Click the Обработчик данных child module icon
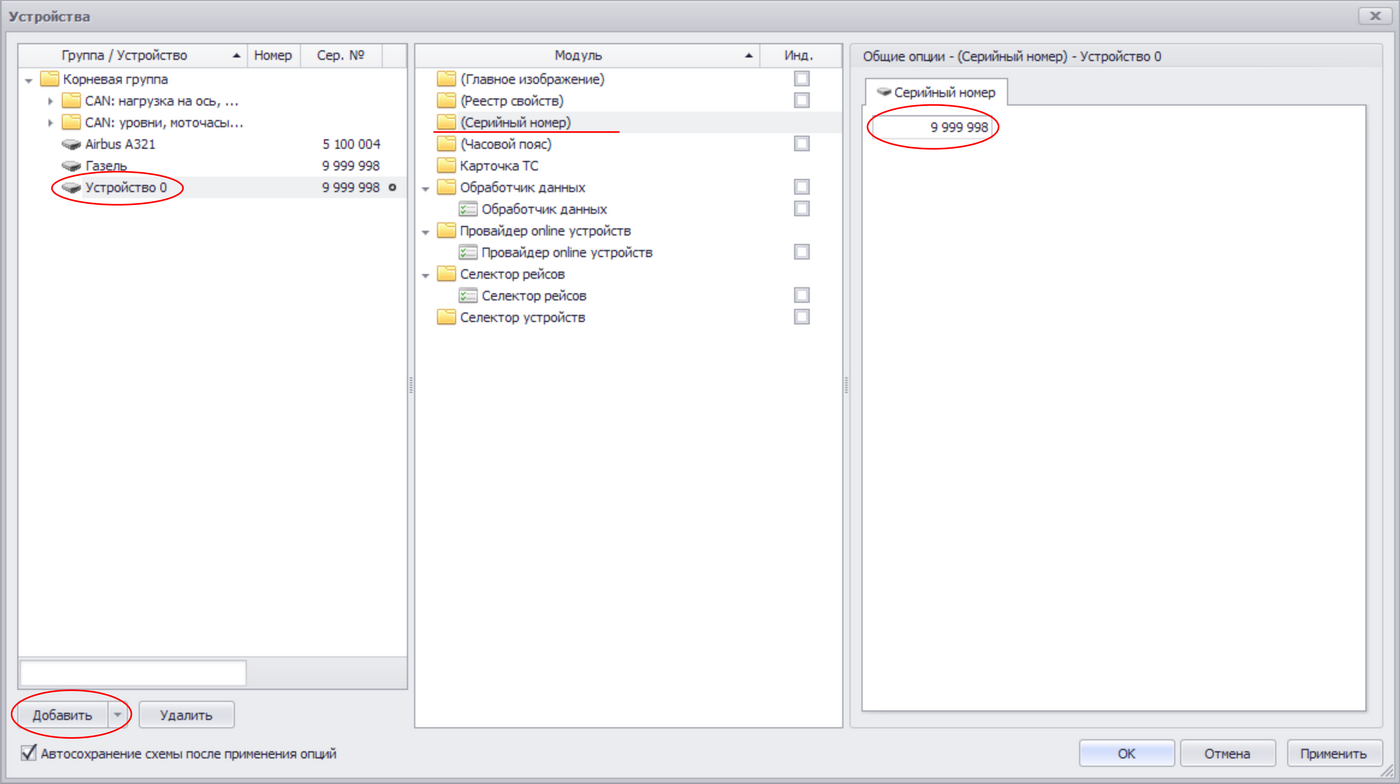This screenshot has height=784, width=1400. [468, 209]
